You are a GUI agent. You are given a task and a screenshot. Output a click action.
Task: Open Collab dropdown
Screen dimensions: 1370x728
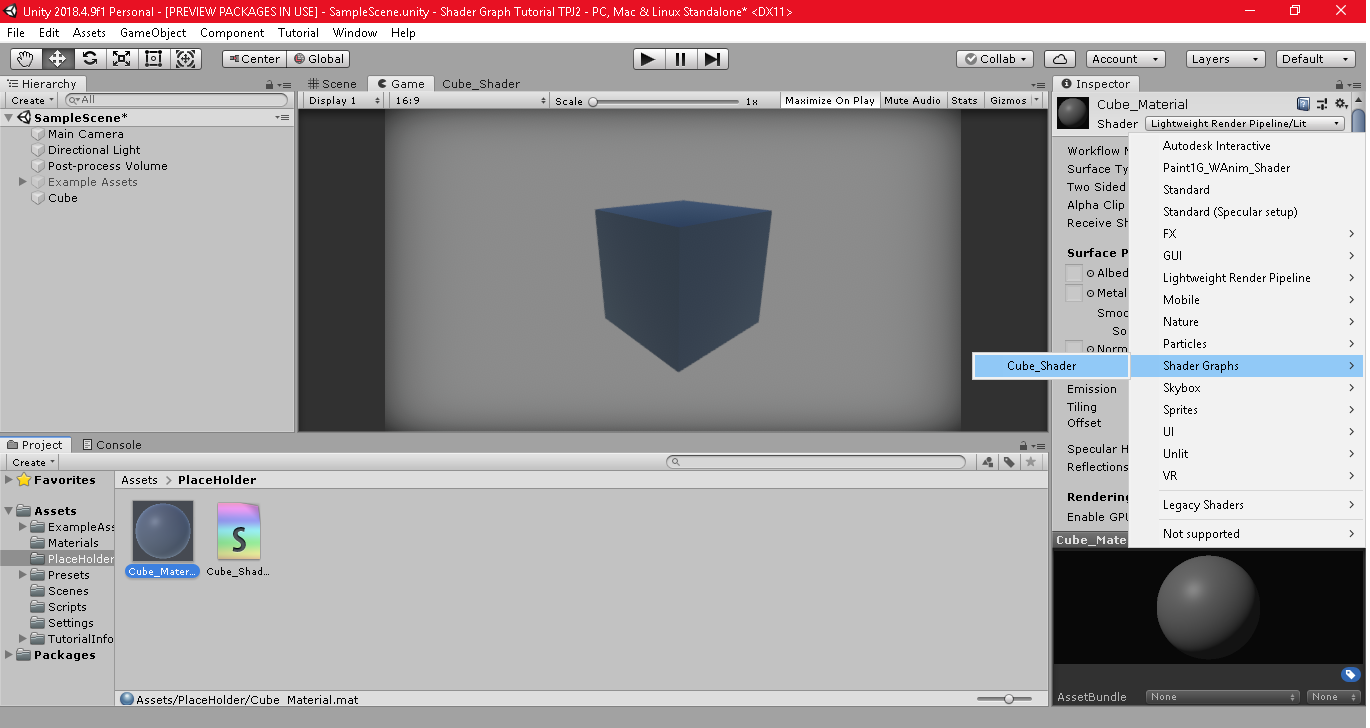tap(995, 59)
